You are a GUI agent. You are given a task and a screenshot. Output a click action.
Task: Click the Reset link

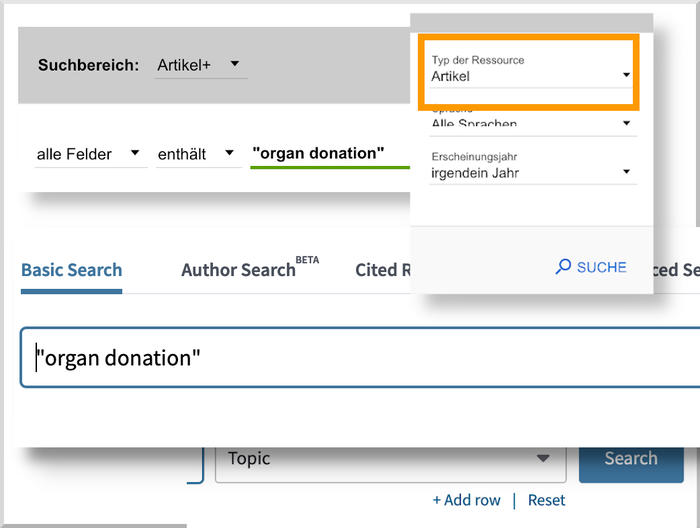click(546, 500)
